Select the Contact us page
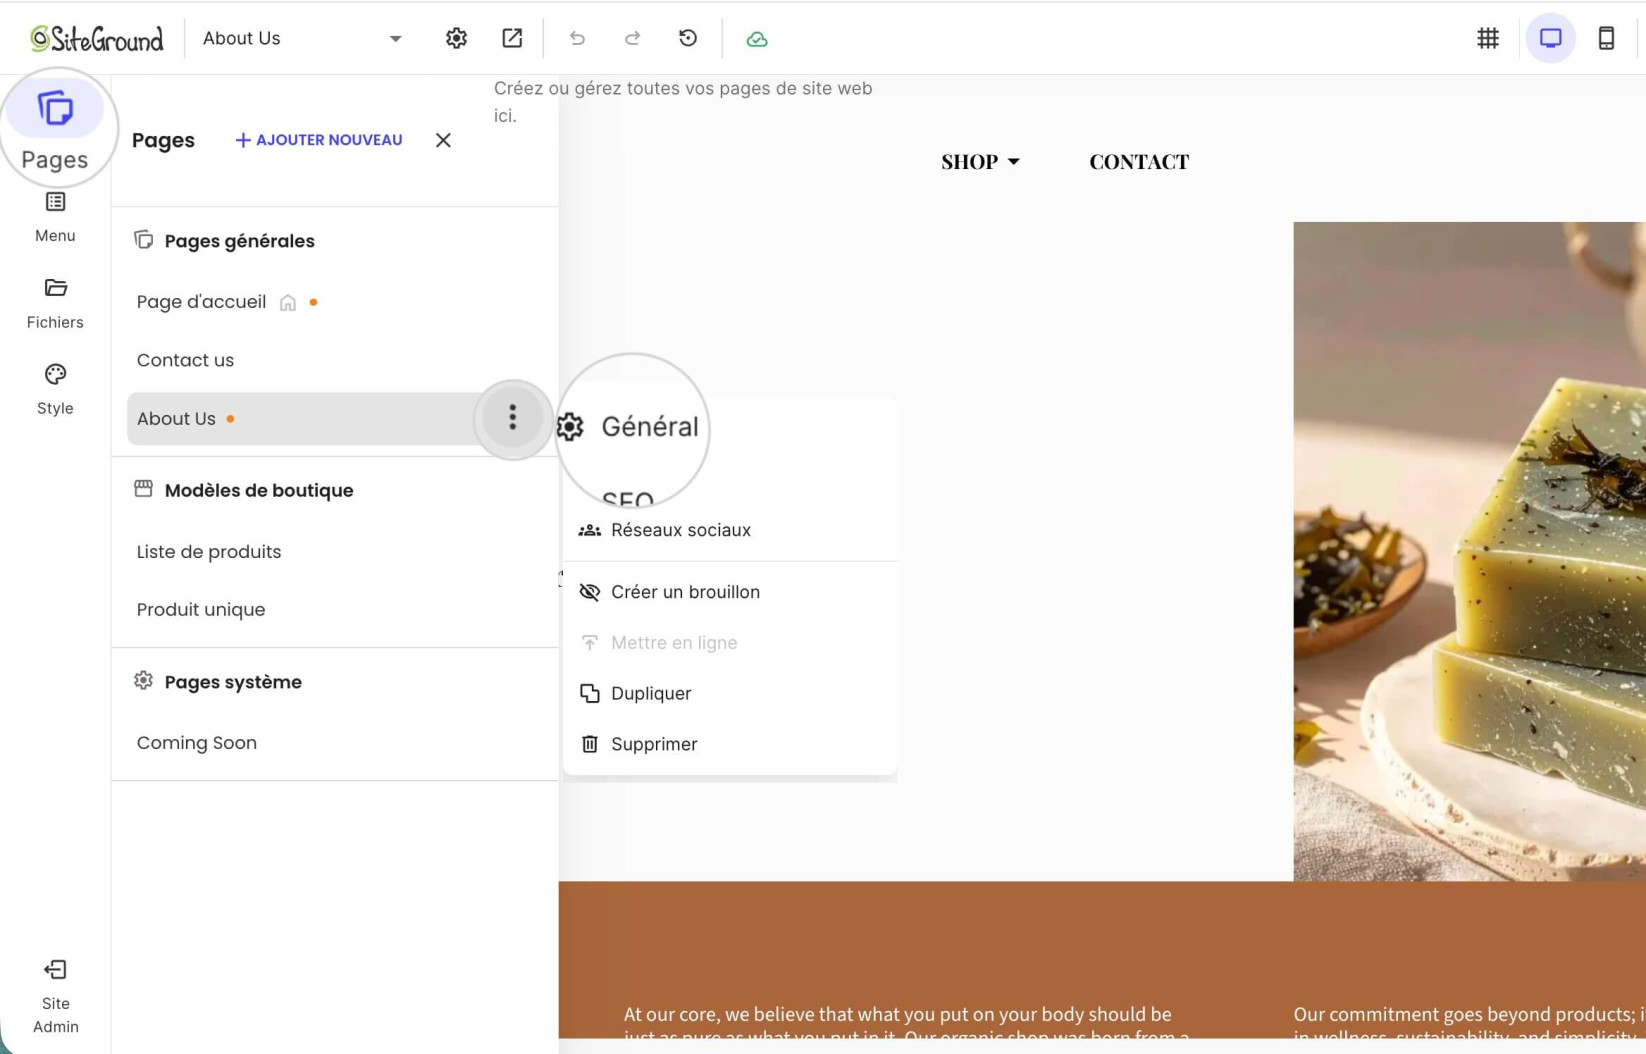Screen dimensions: 1646x1054 [x=185, y=360]
